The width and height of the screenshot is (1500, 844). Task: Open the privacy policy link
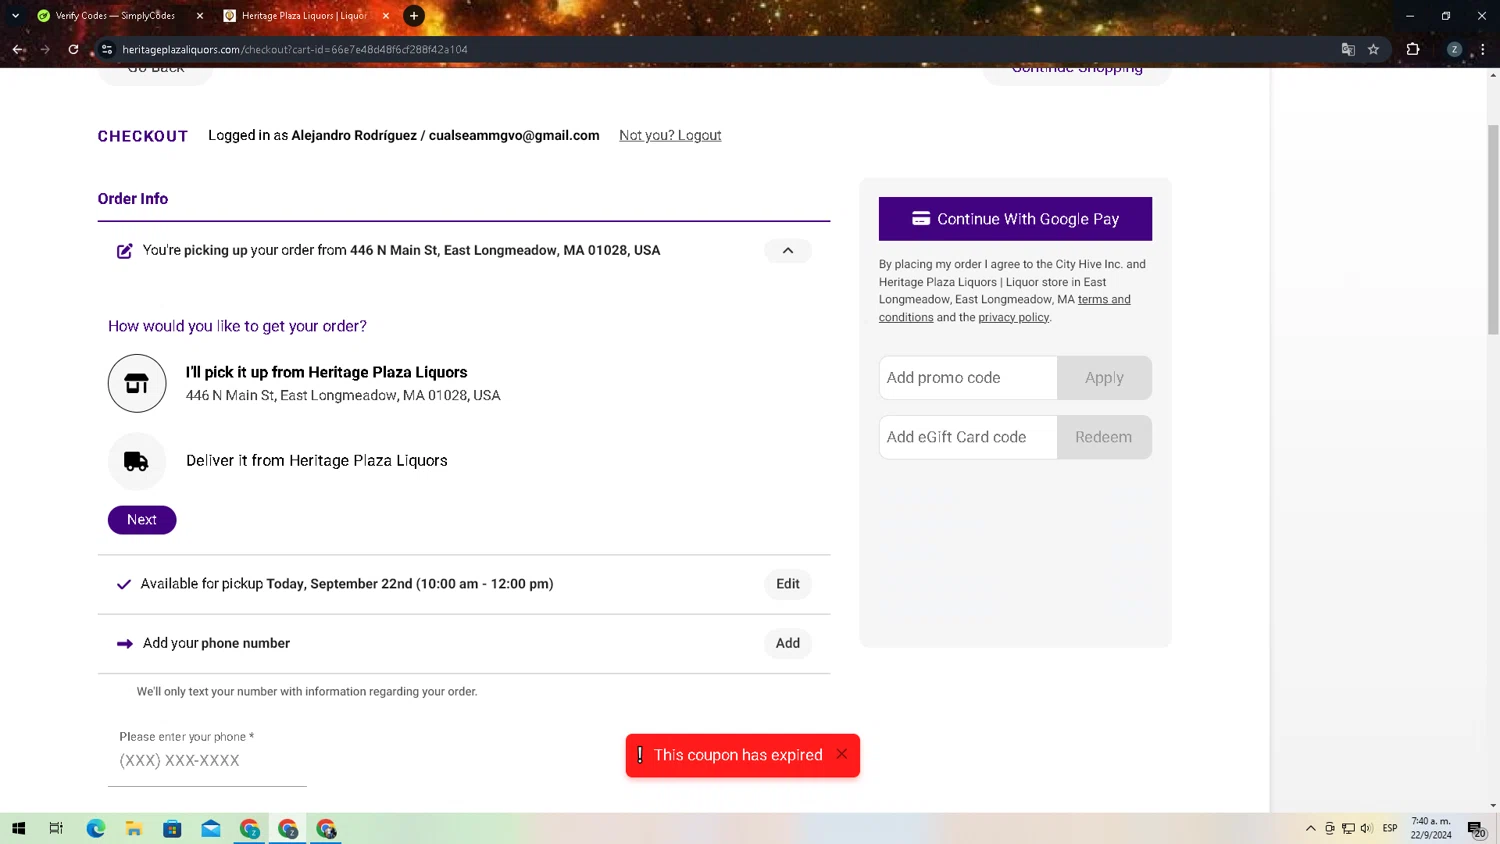tap(1014, 318)
